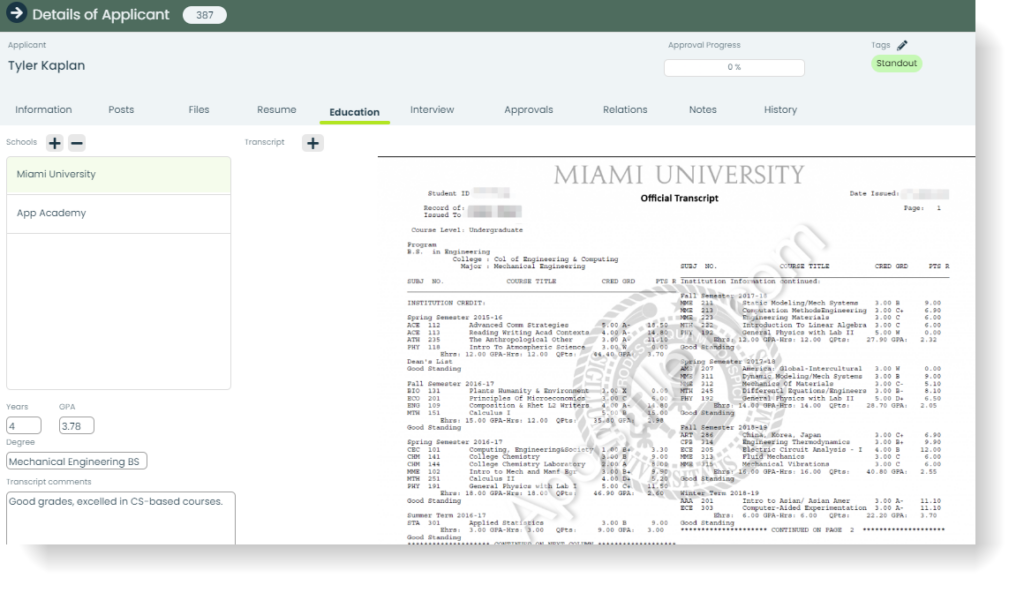Click the applicant number badge 387

tap(204, 15)
